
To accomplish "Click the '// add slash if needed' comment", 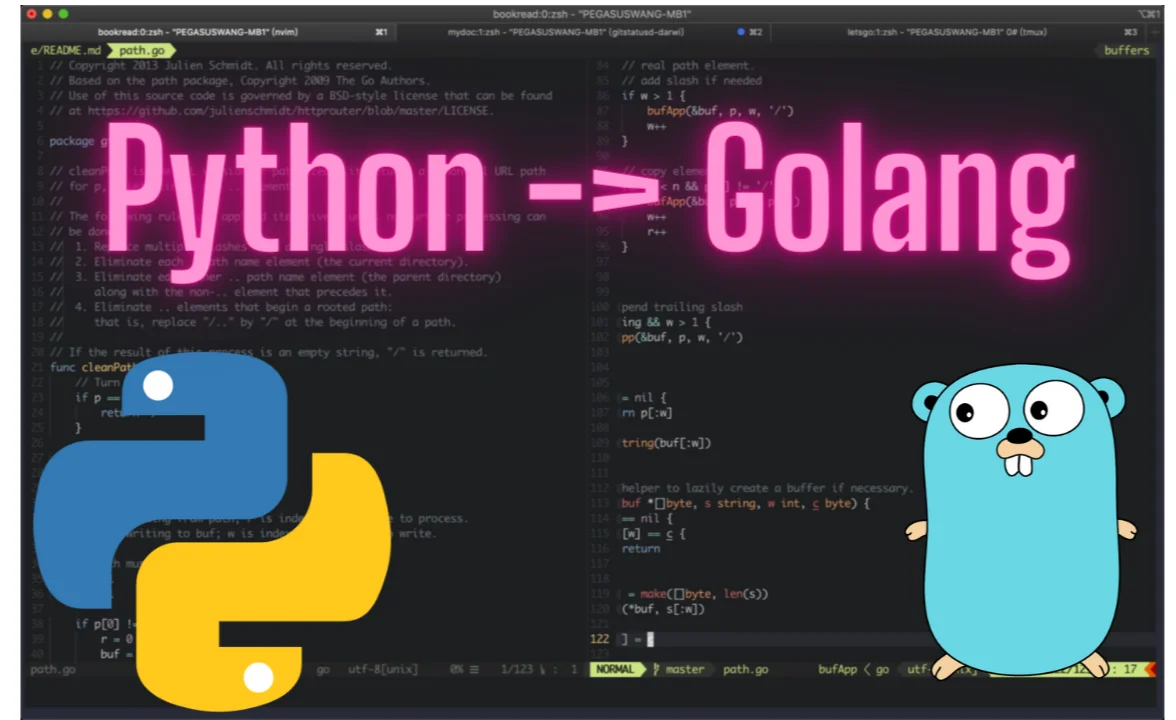I will (x=692, y=80).
